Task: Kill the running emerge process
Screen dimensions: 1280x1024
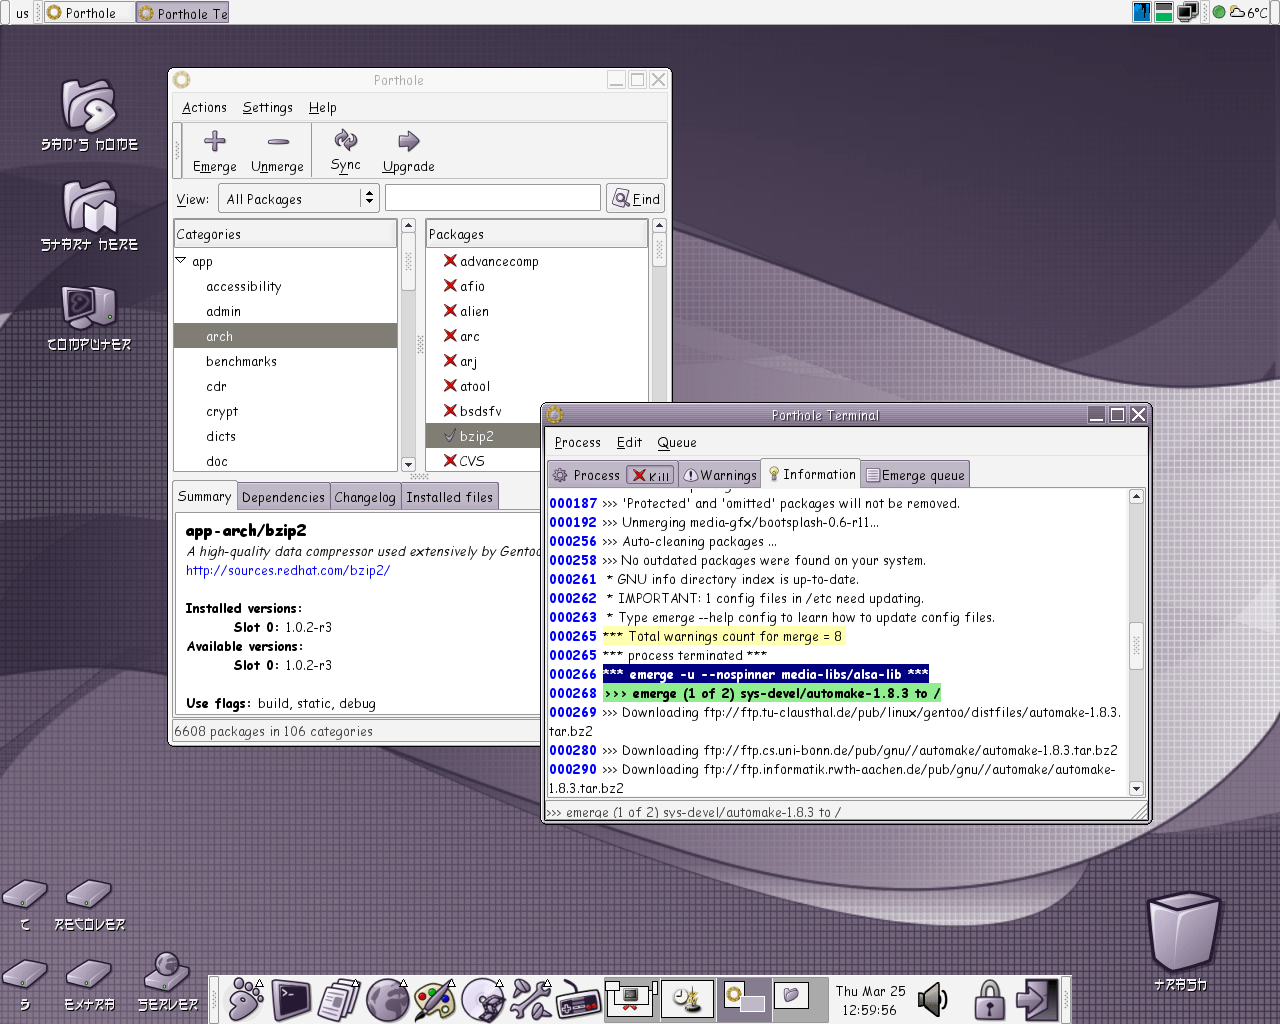Action: click(650, 475)
